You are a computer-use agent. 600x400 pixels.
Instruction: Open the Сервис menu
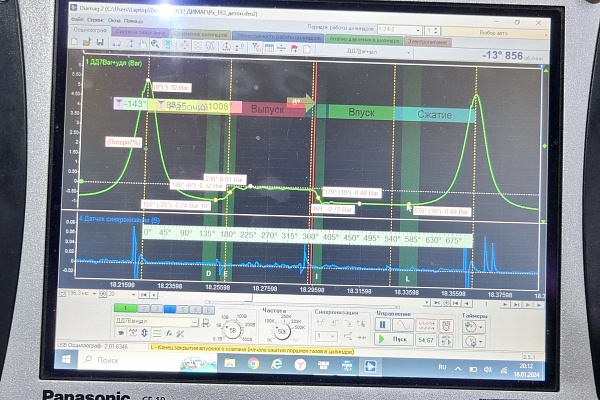click(x=95, y=20)
